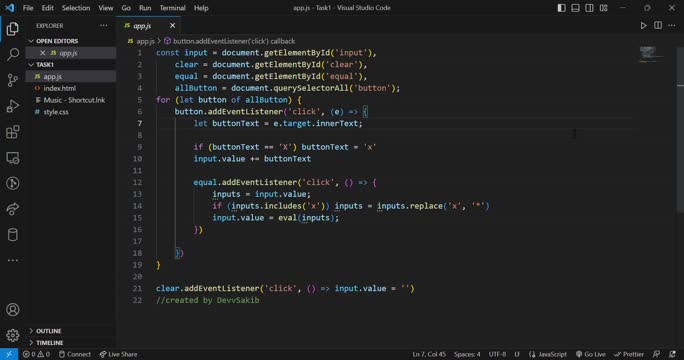Click Live Share in status bar

pos(118,354)
